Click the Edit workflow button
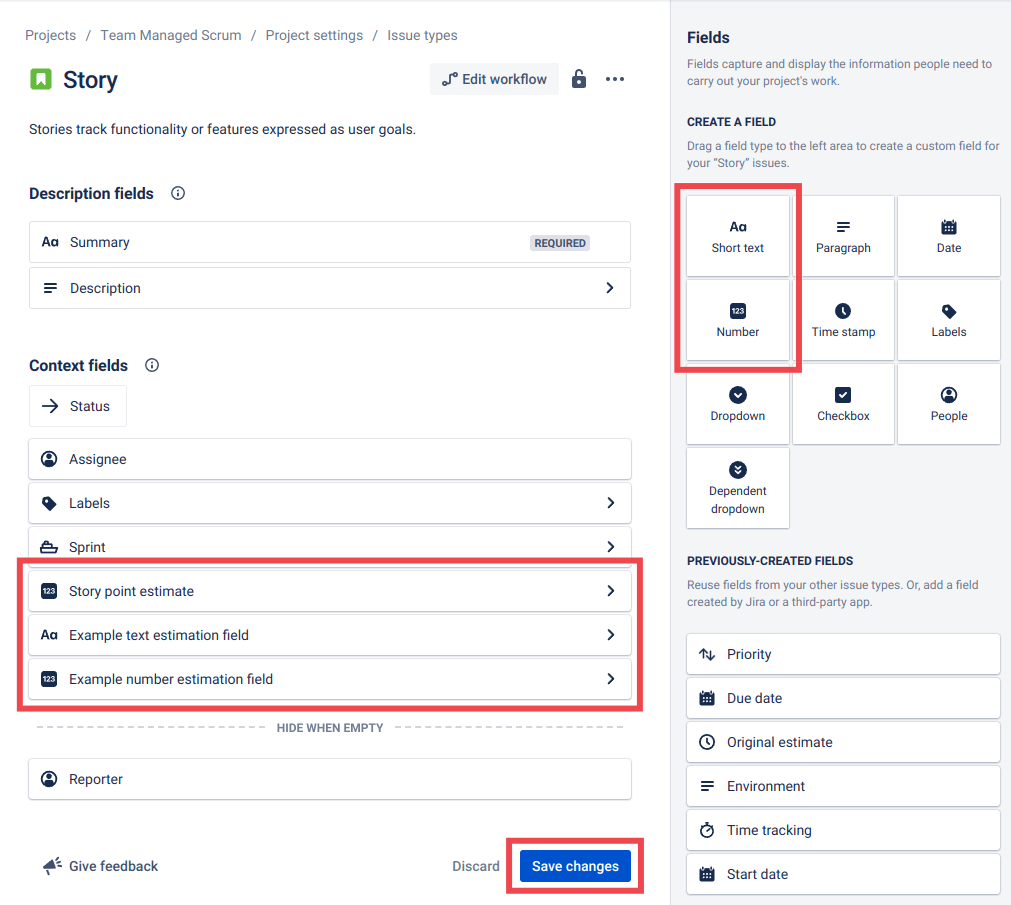Viewport: 1011px width, 905px height. pos(494,78)
